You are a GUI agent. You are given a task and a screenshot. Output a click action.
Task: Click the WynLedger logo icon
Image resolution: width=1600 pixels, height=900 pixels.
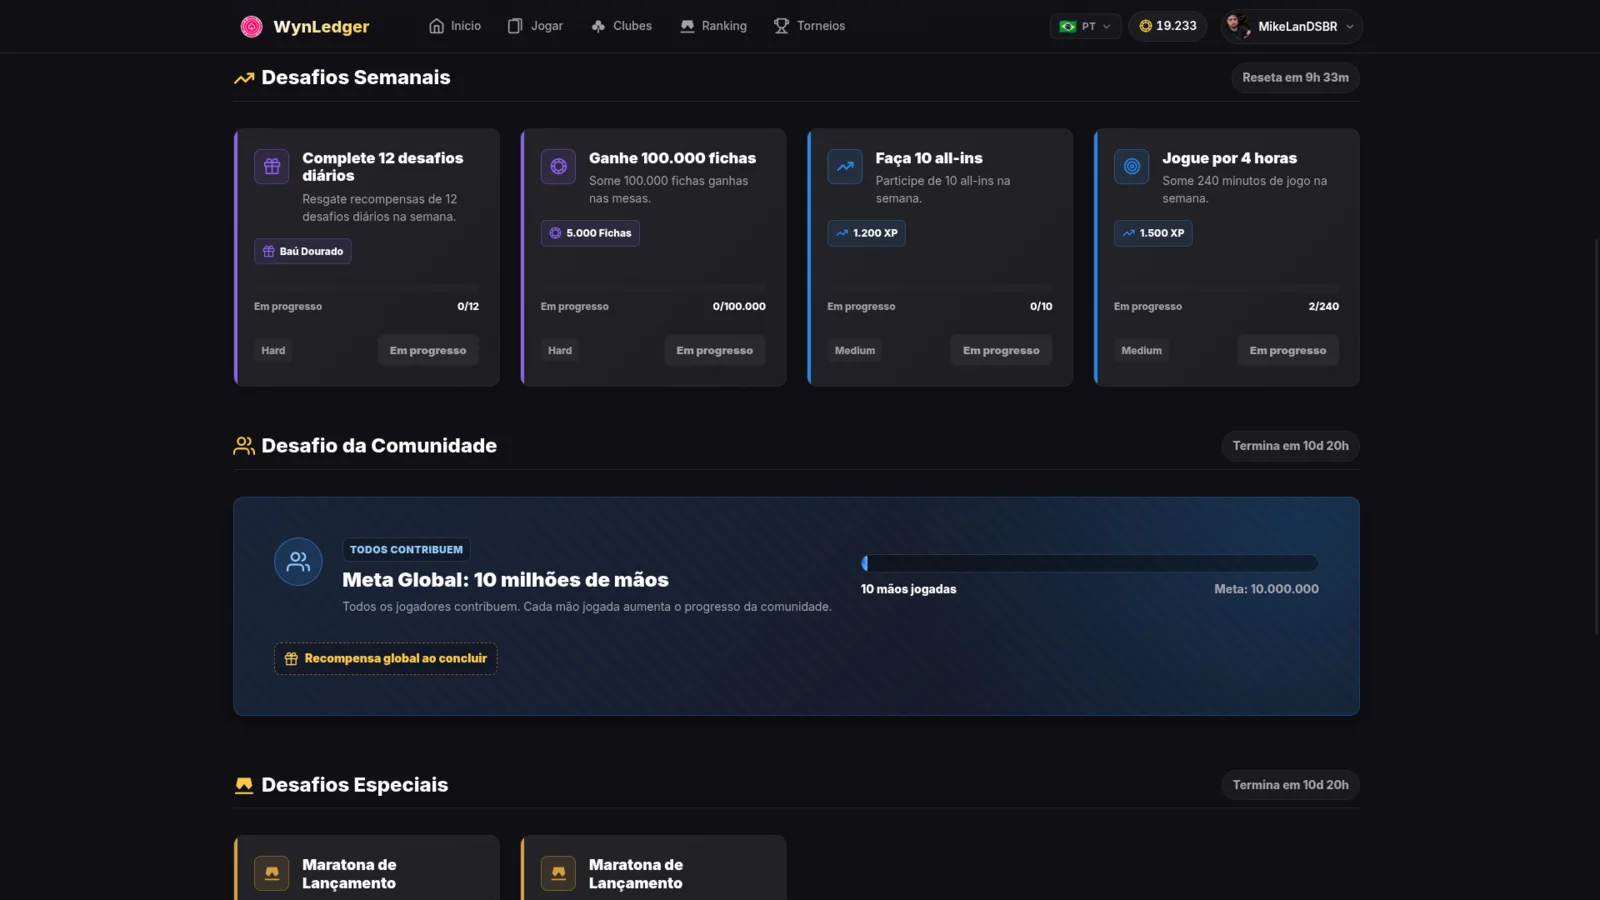click(252, 27)
